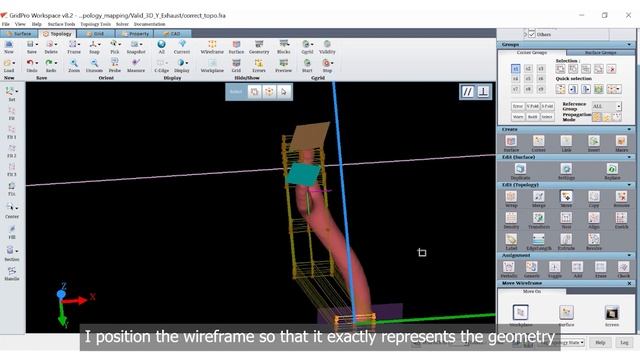Expand the Others tree item

[x=525, y=34]
